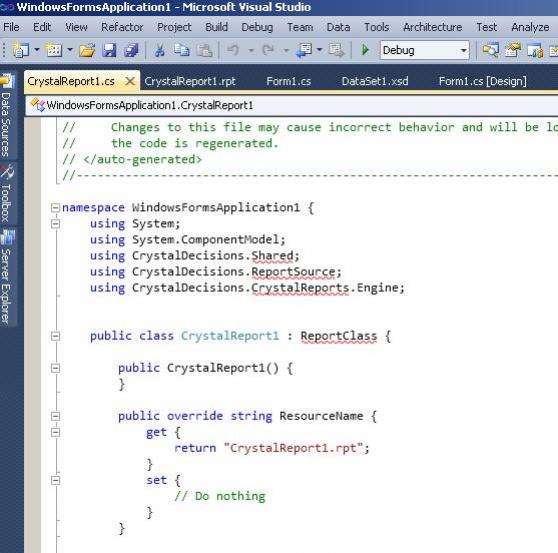
Task: Open the Navigate Backward dropdown arrow
Action: tap(320, 50)
